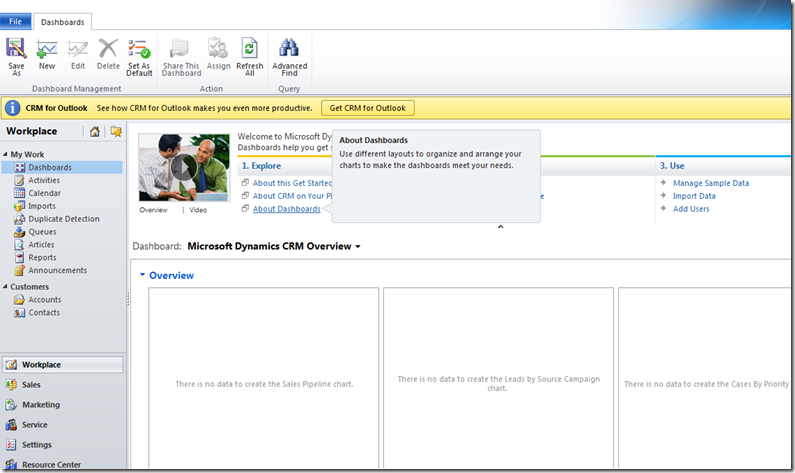Open the File tab

15,21
